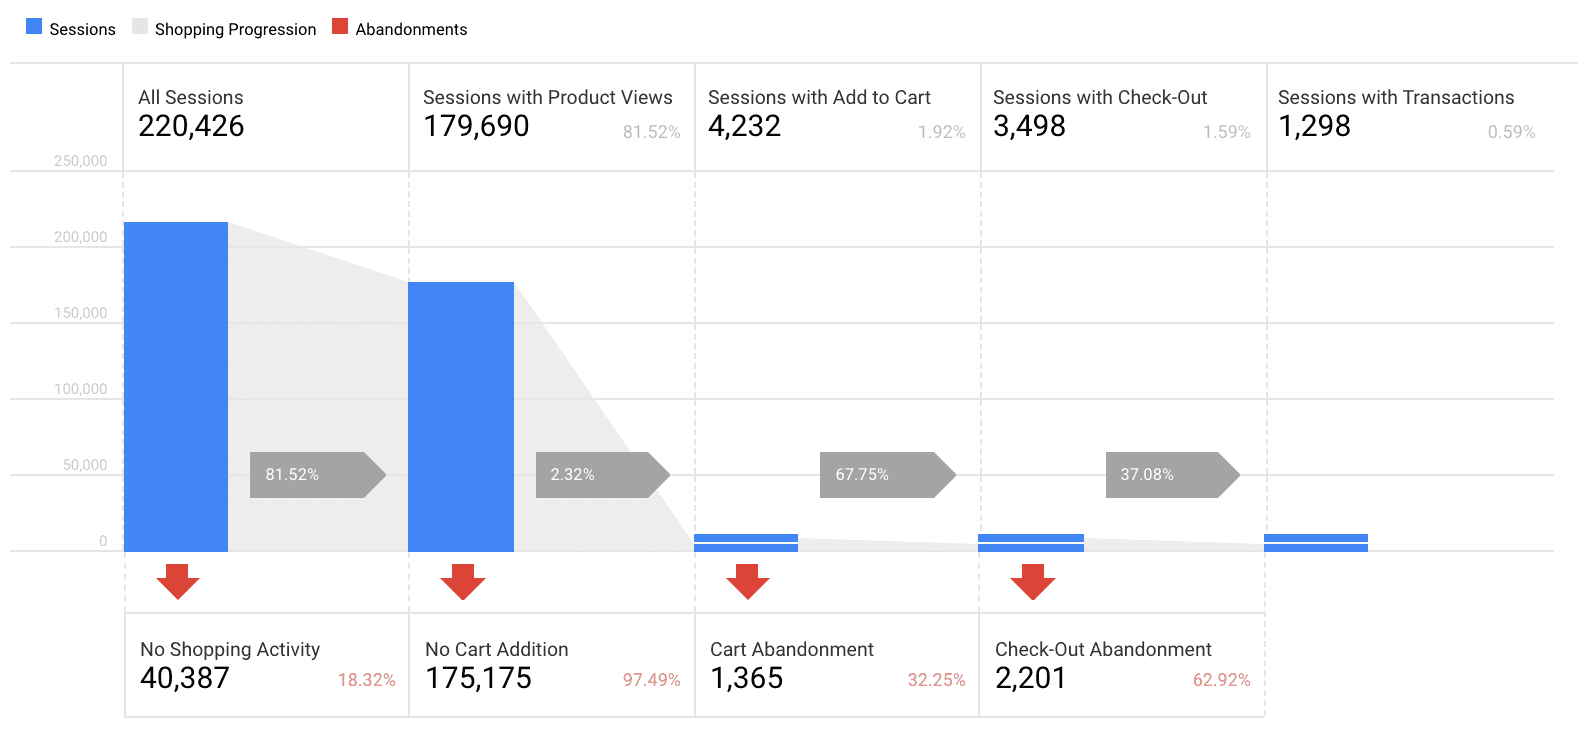Click the 0.59% transaction rate
The image size is (1578, 734).
point(1512,132)
